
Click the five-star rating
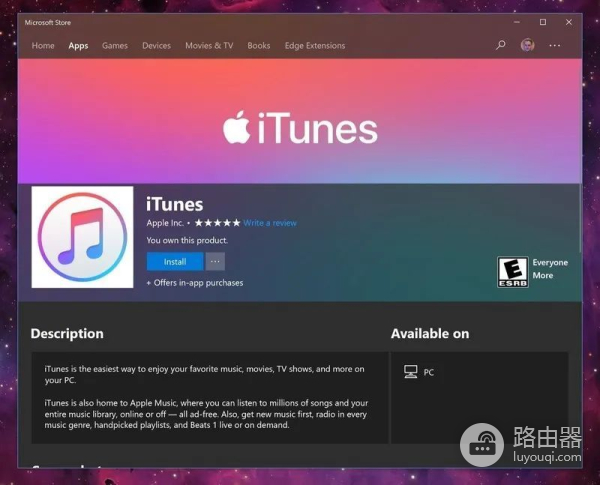[x=217, y=223]
